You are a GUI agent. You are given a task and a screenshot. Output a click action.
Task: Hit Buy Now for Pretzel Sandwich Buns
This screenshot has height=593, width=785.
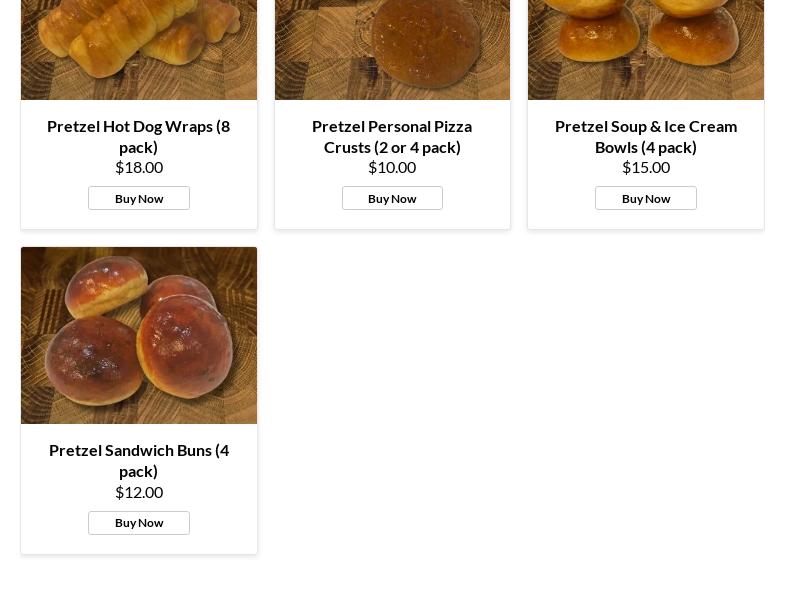pos(139,523)
